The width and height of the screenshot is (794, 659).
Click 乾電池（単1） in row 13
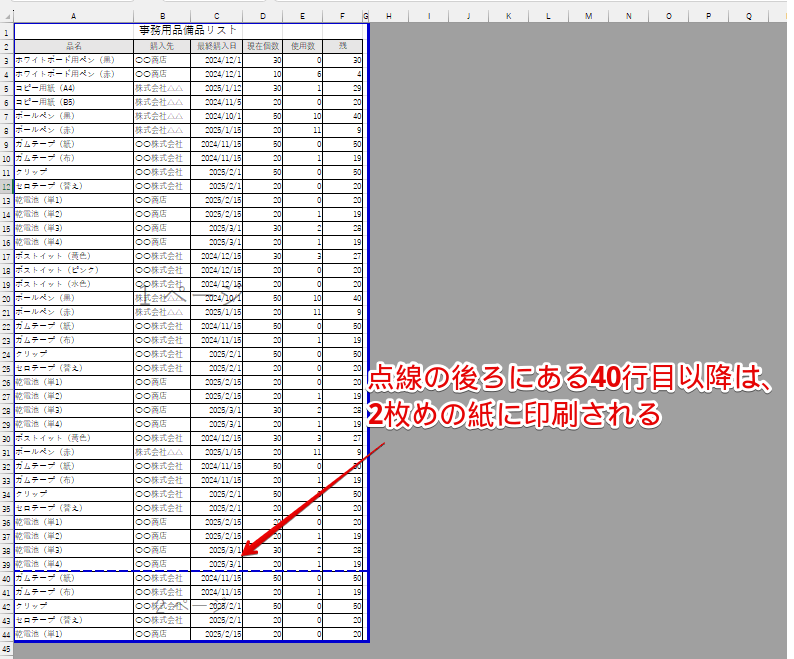tap(74, 200)
